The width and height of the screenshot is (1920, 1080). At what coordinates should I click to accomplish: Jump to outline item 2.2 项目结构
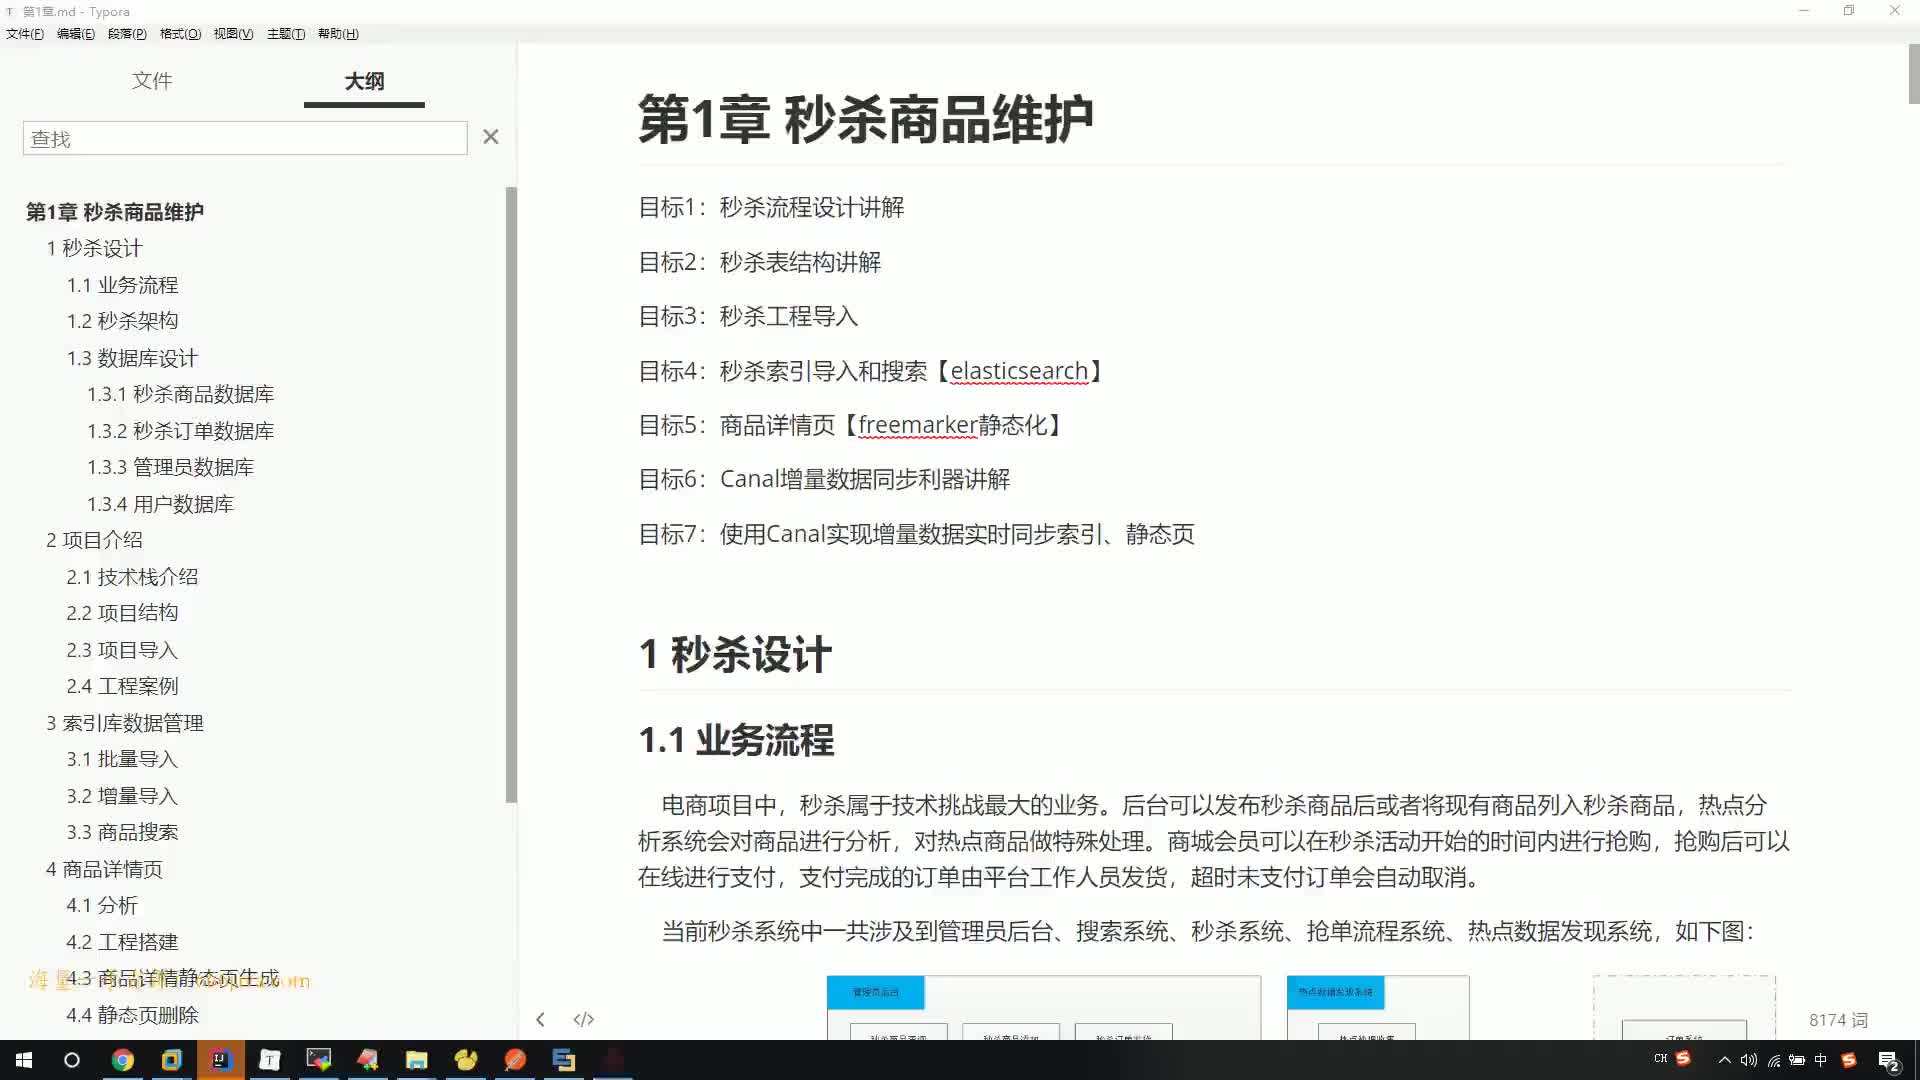coord(122,613)
